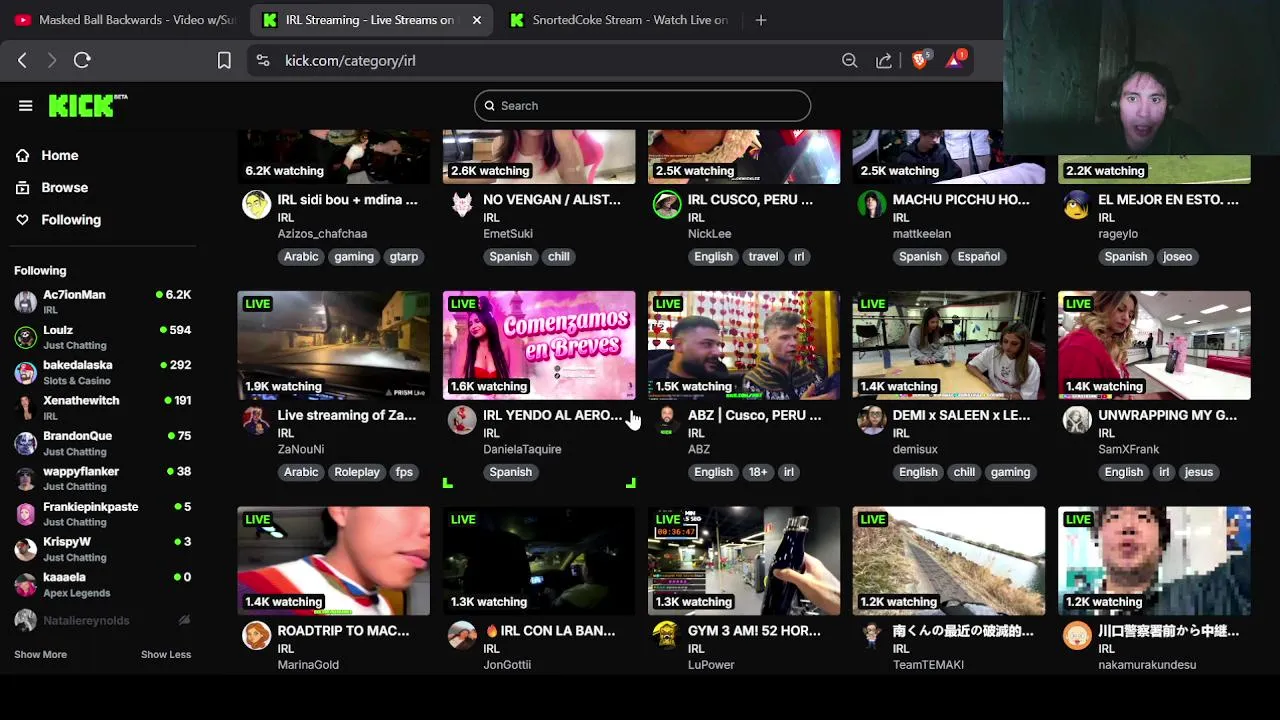
Task: Reload the page
Action: (82, 60)
